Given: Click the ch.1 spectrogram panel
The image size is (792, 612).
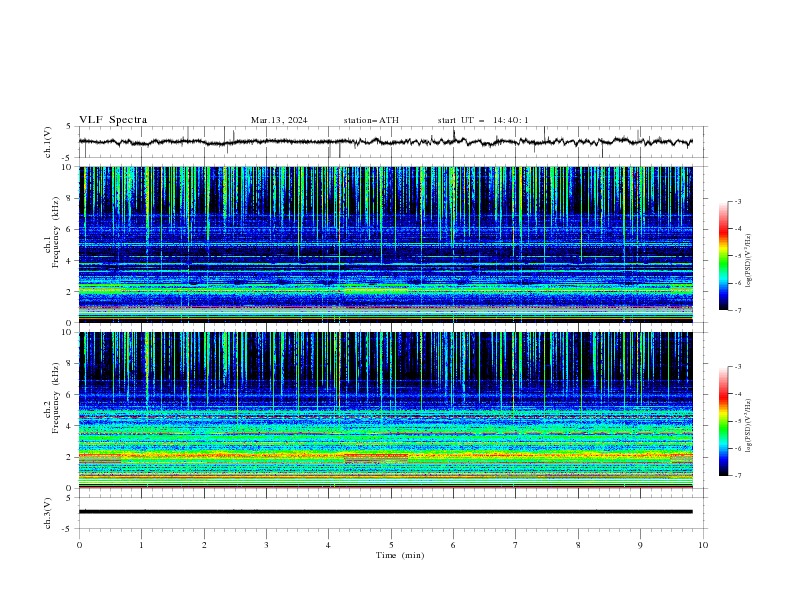Looking at the screenshot, I should click(386, 244).
